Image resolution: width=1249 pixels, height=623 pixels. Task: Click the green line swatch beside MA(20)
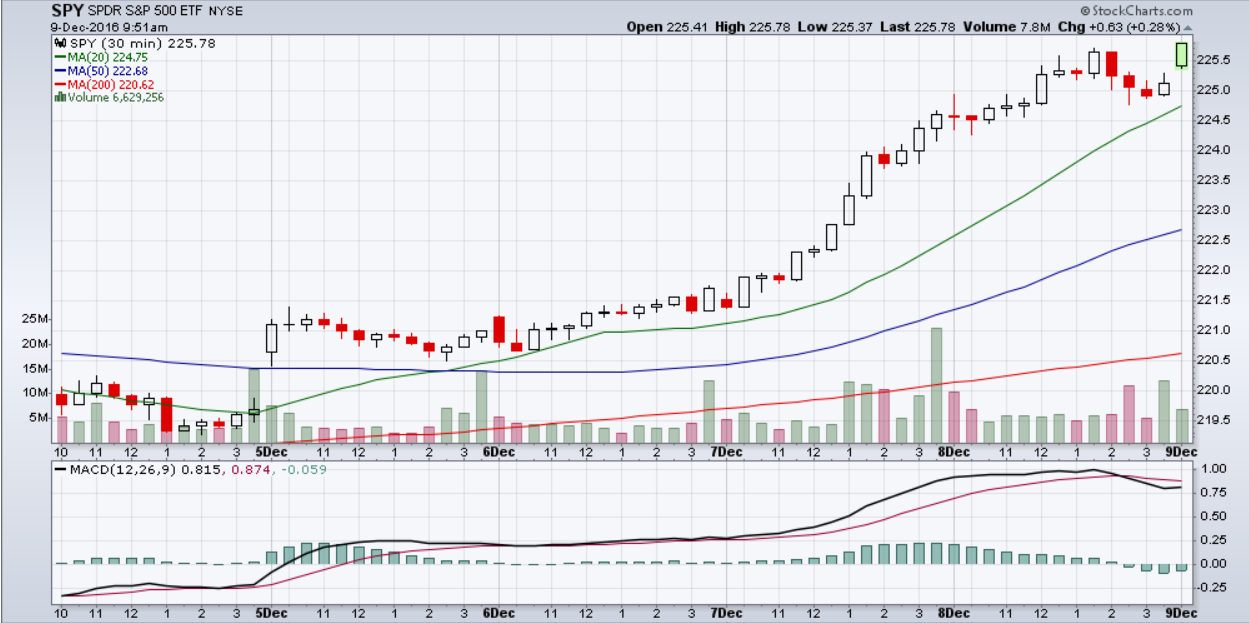point(60,58)
